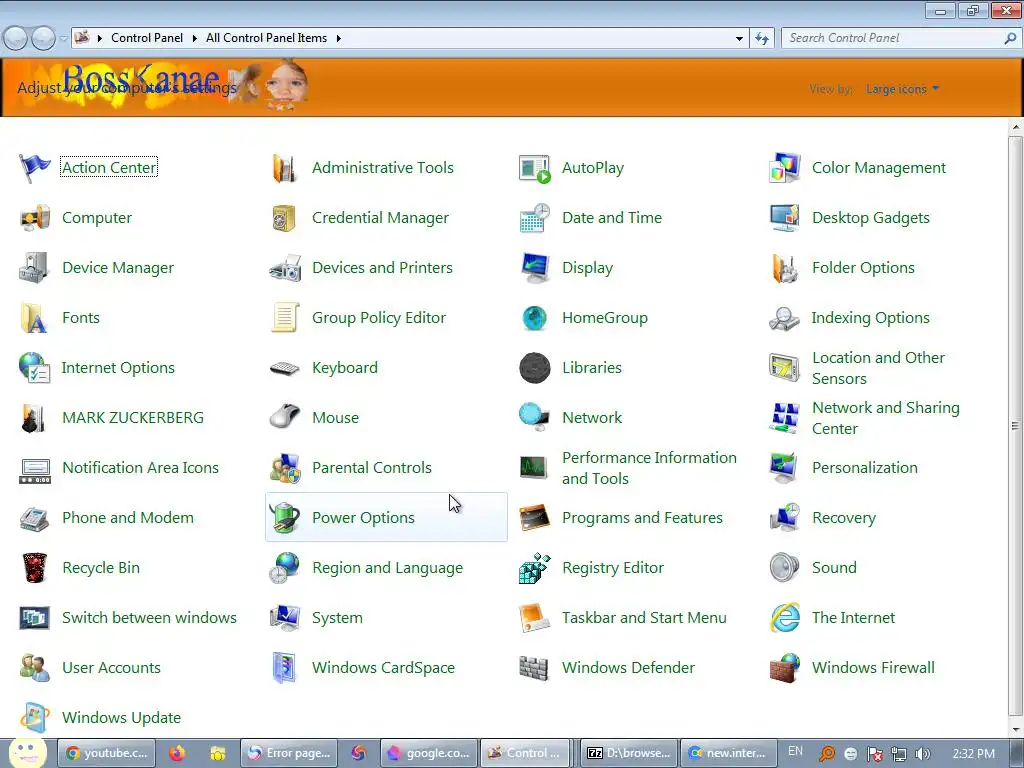Viewport: 1024px width, 768px height.
Task: Open the Recovery link
Action: (x=844, y=518)
